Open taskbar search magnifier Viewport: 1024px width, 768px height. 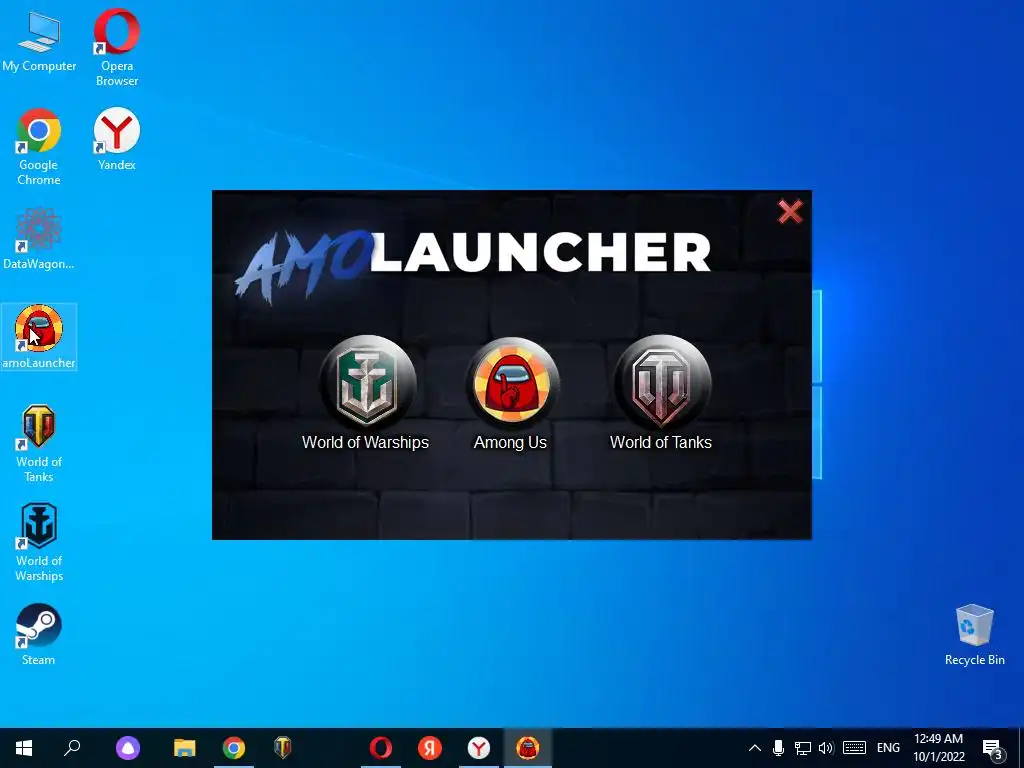click(72, 748)
